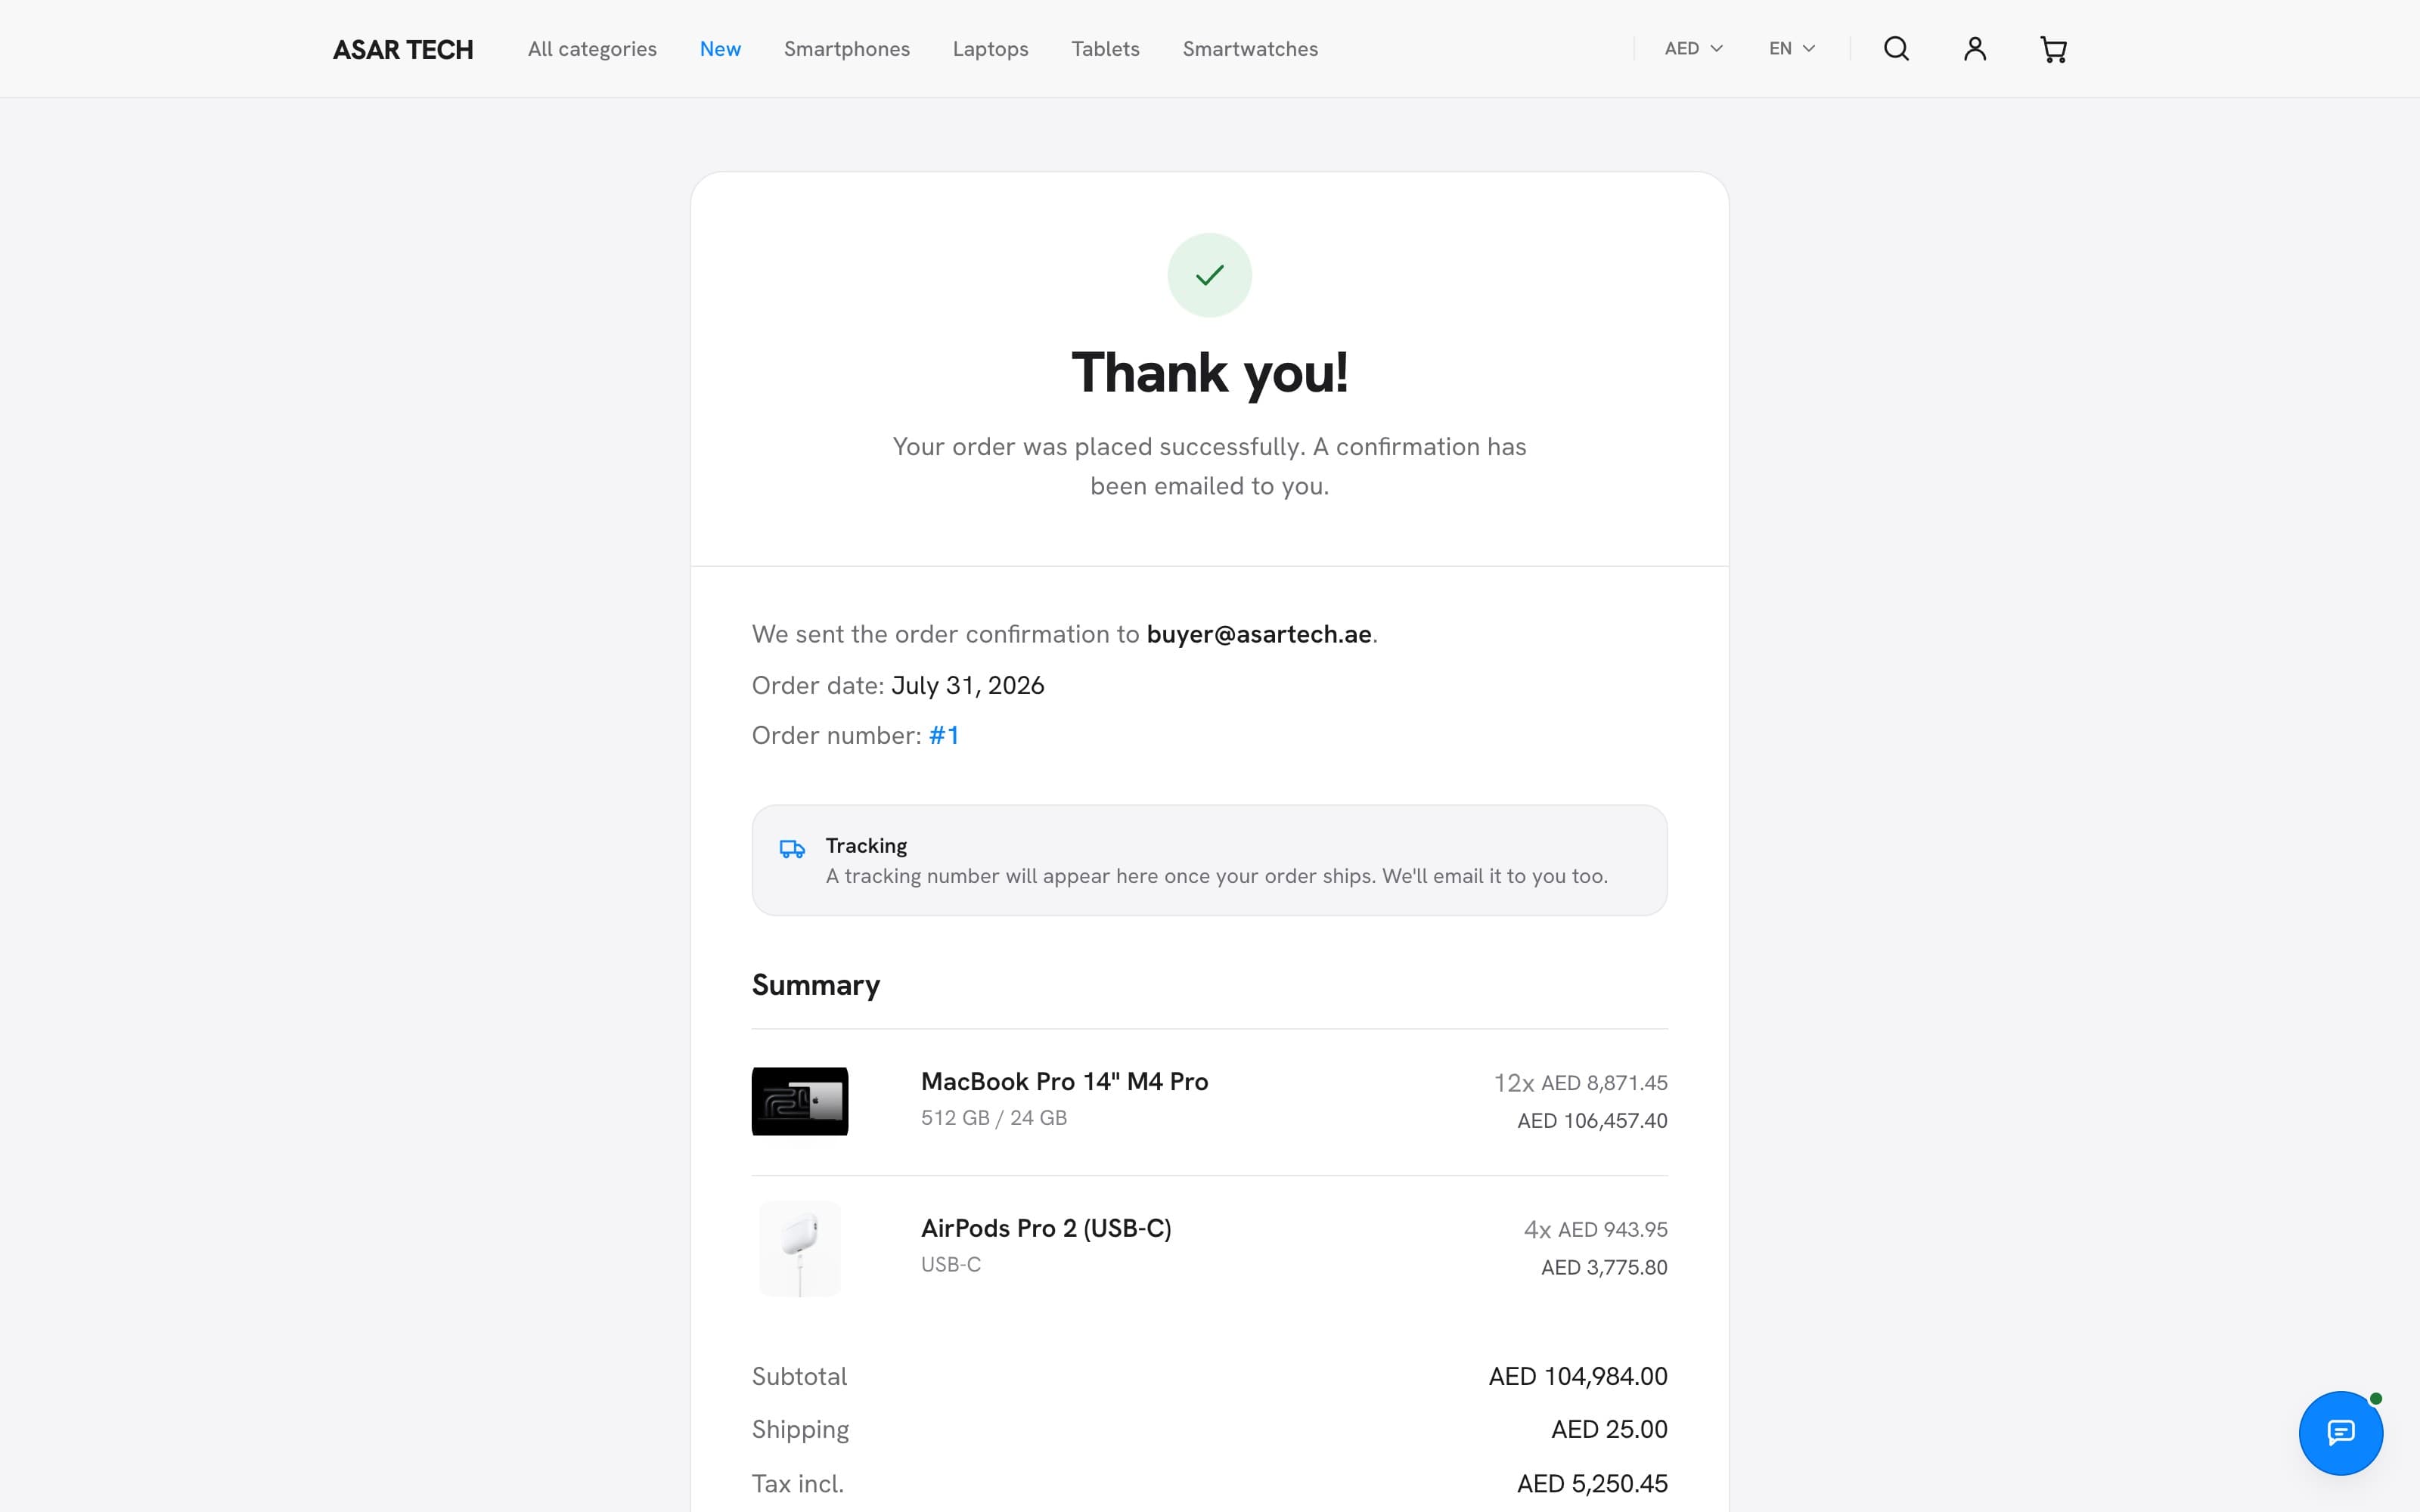
Task: Go to ASAR TECH home logo
Action: click(x=403, y=49)
